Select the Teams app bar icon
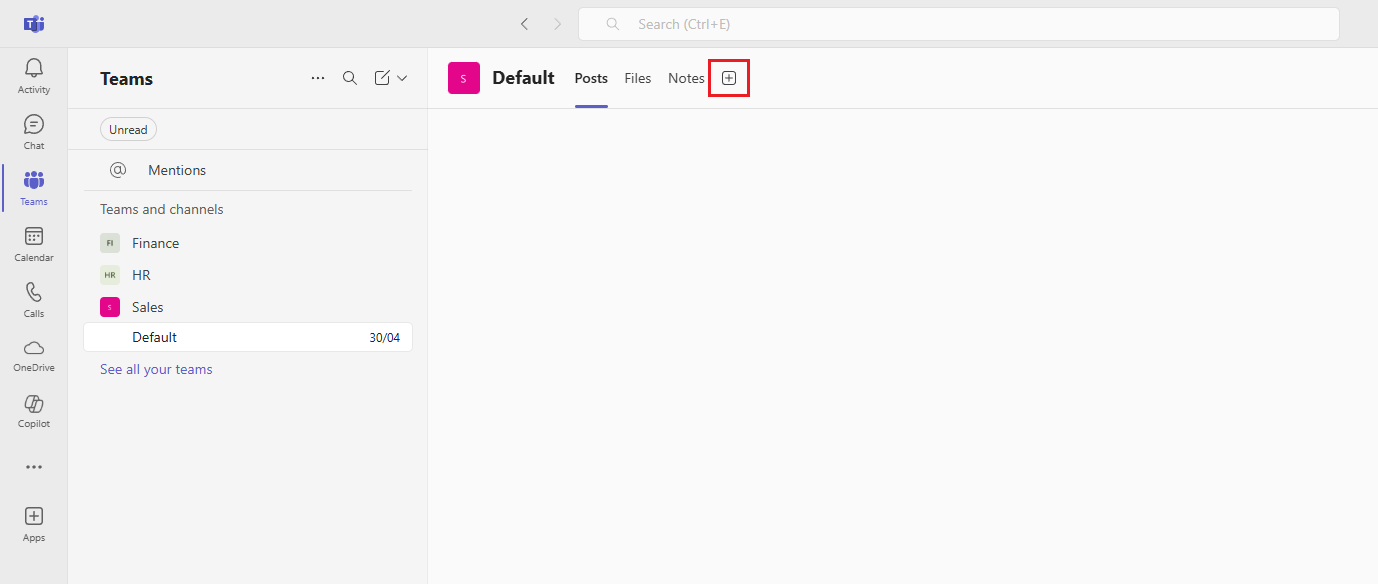The height and width of the screenshot is (584, 1378). click(34, 188)
